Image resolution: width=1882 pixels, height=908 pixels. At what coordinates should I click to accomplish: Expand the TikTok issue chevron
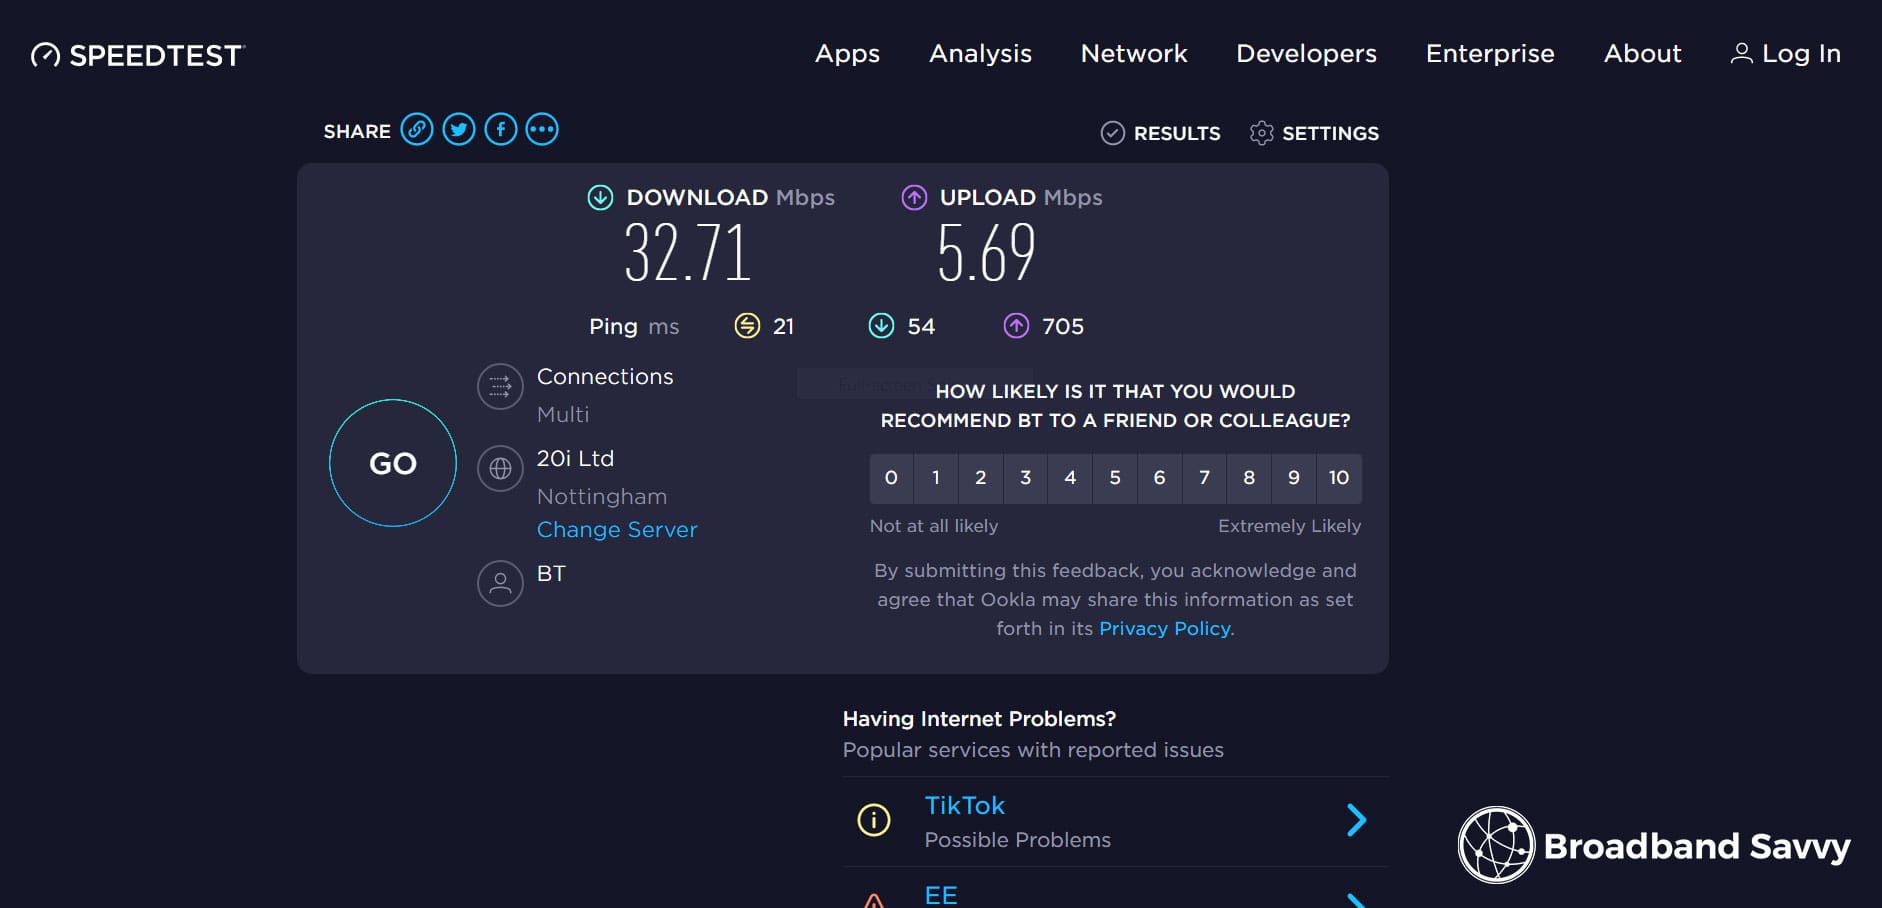tap(1356, 820)
